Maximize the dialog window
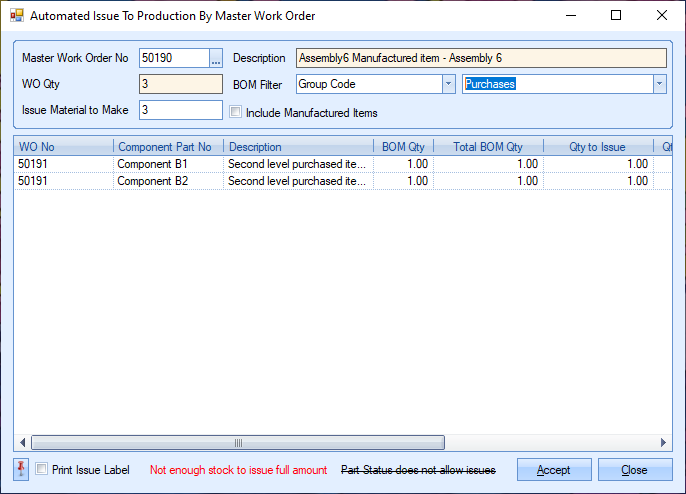This screenshot has height=494, width=686. coord(615,16)
